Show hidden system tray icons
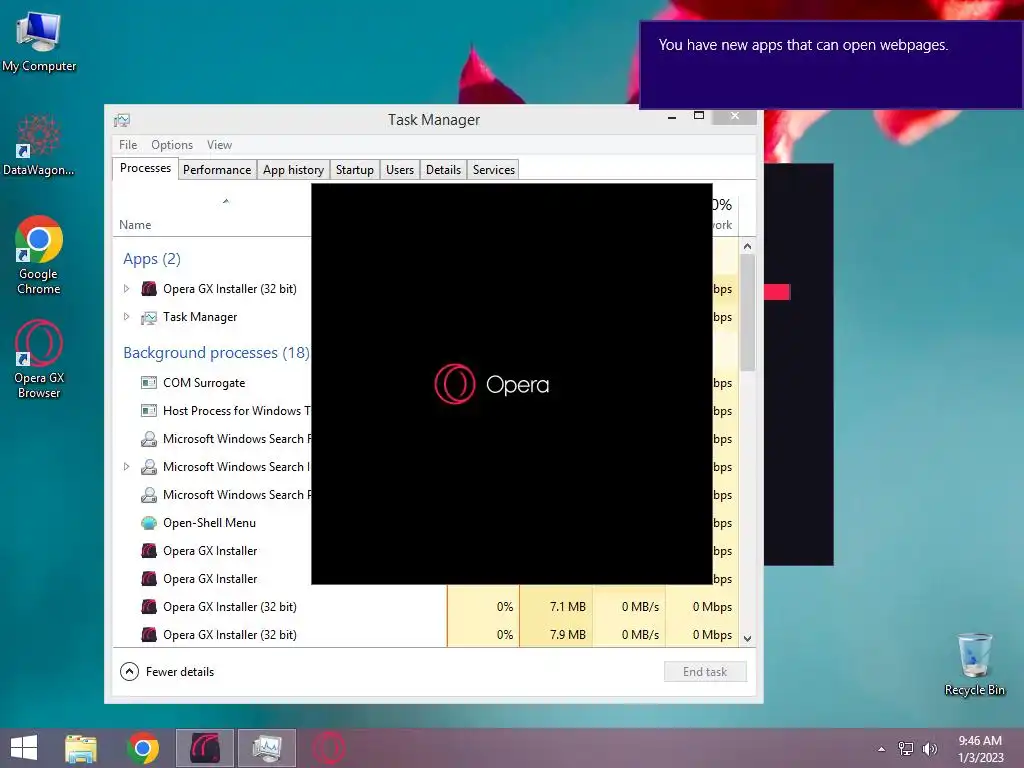 [882, 749]
